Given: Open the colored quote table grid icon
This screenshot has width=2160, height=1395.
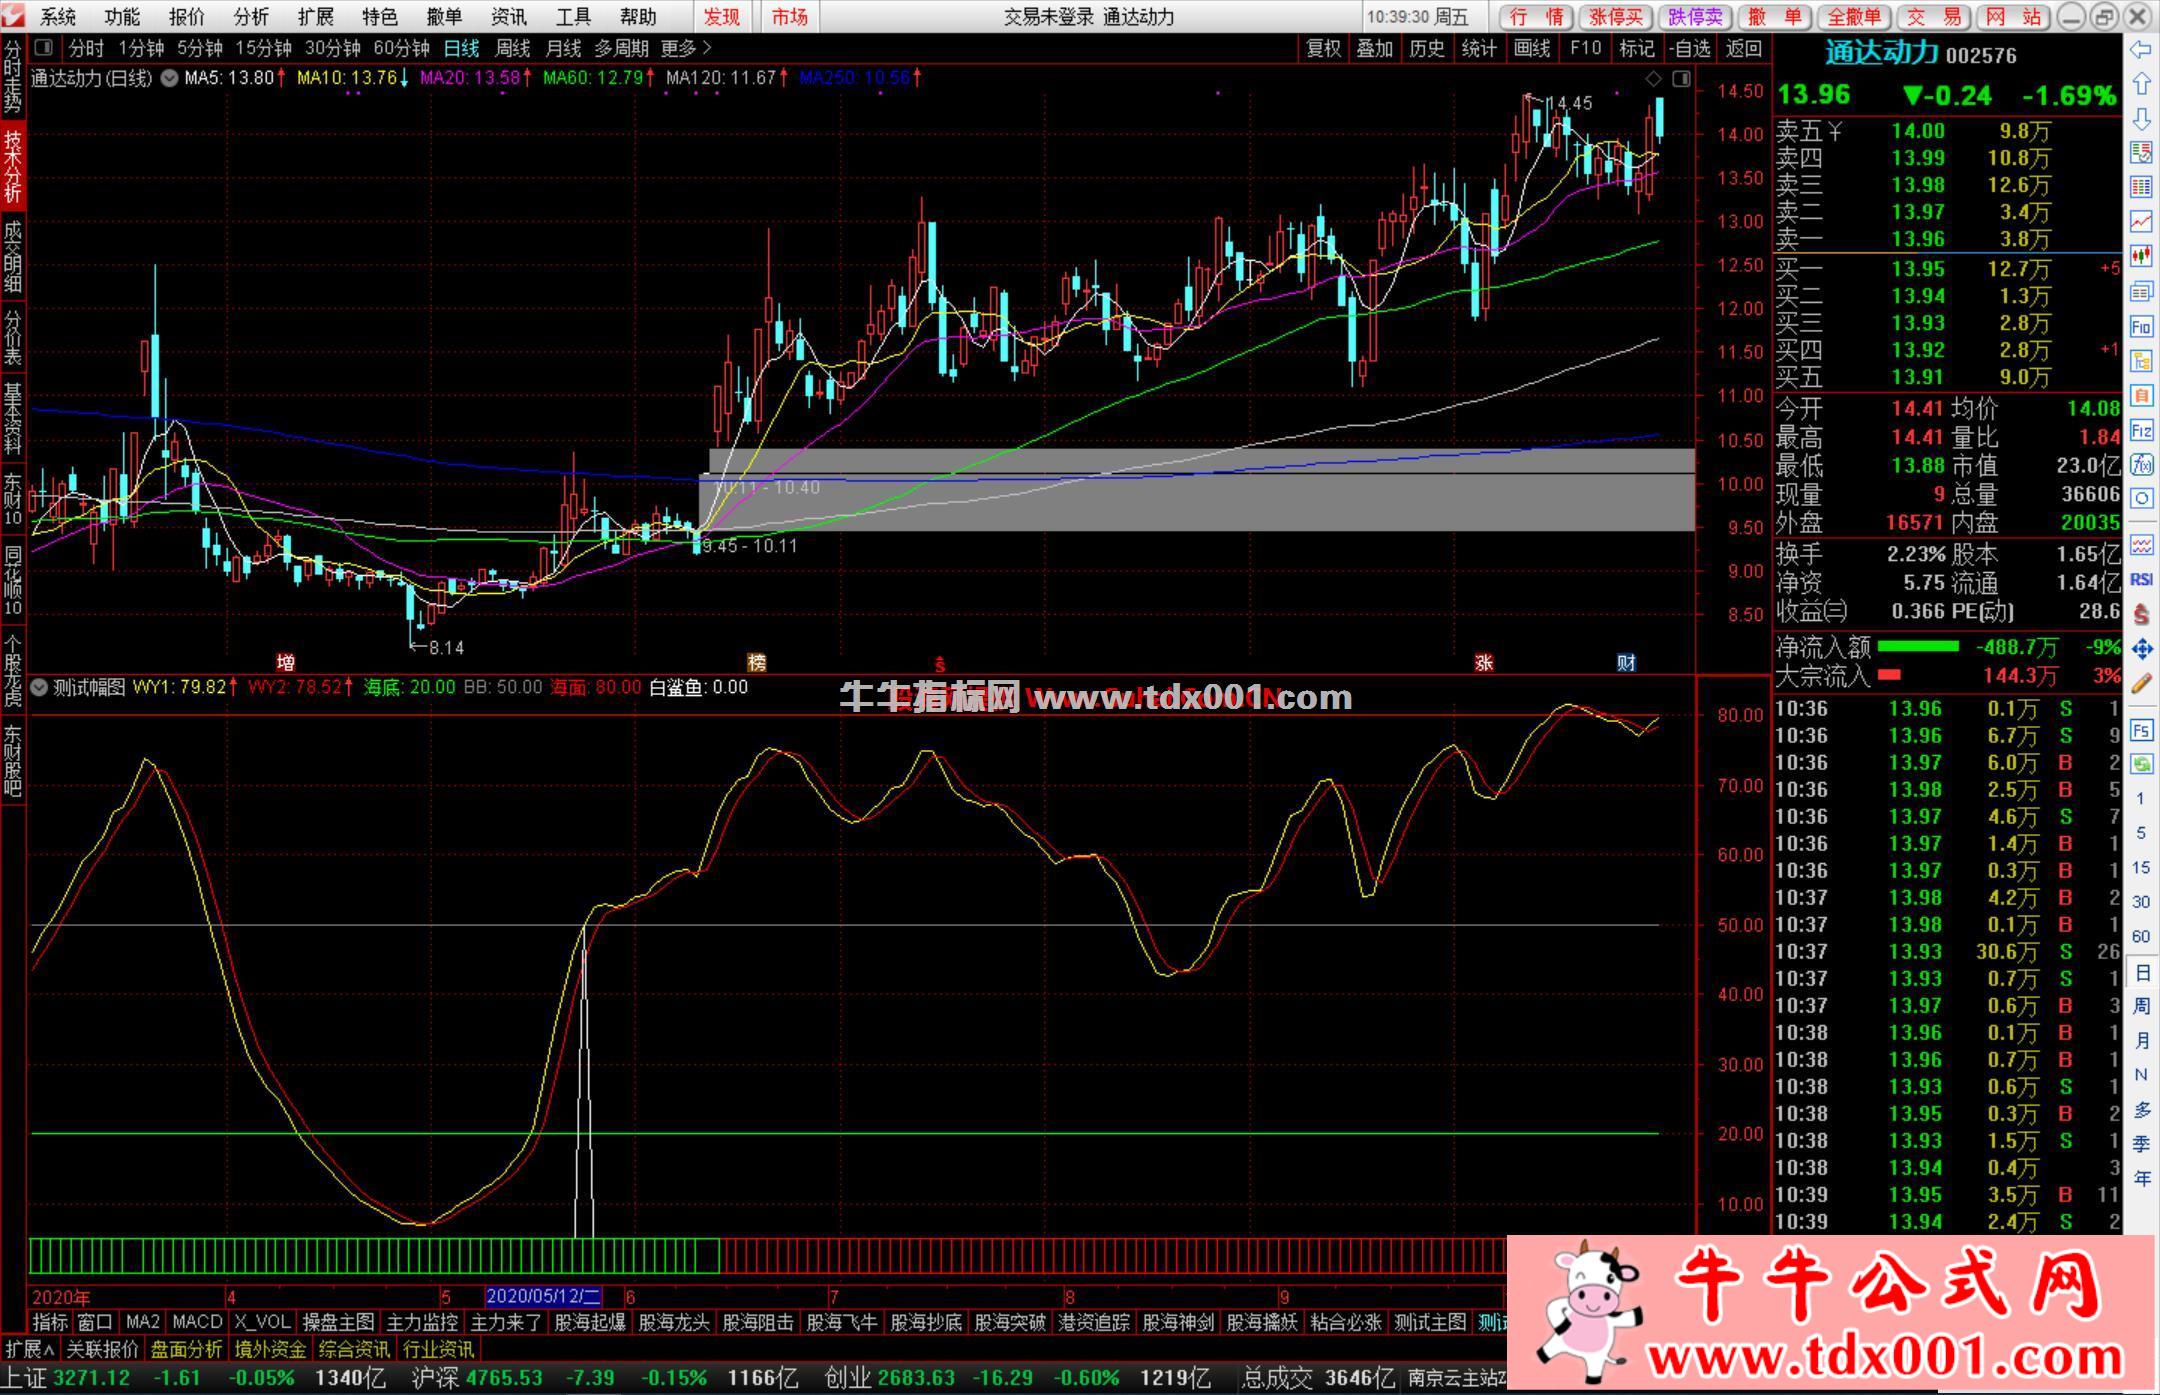Looking at the screenshot, I should pos(2141,187).
